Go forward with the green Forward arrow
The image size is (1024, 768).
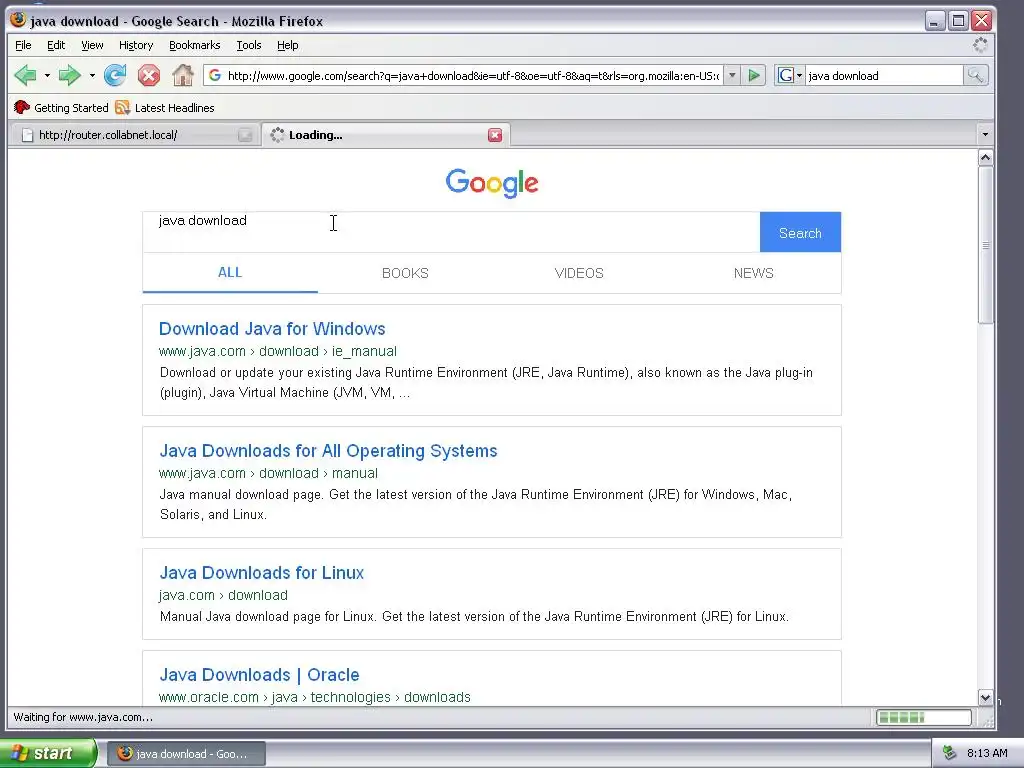click(69, 76)
